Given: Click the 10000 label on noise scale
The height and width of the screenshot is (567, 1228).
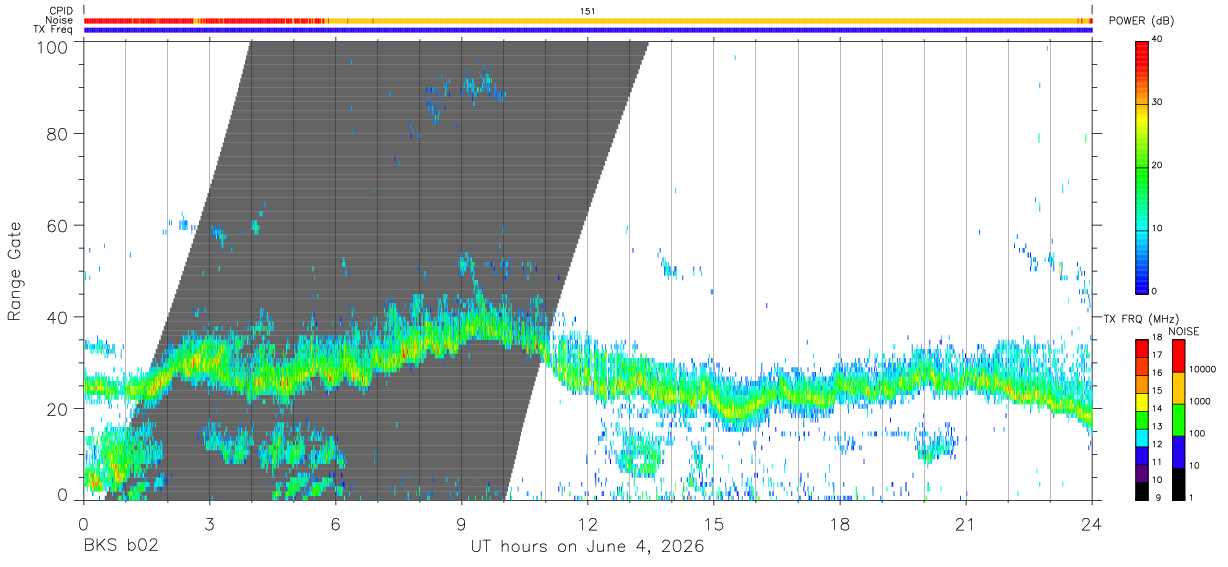Looking at the screenshot, I should point(1201,369).
